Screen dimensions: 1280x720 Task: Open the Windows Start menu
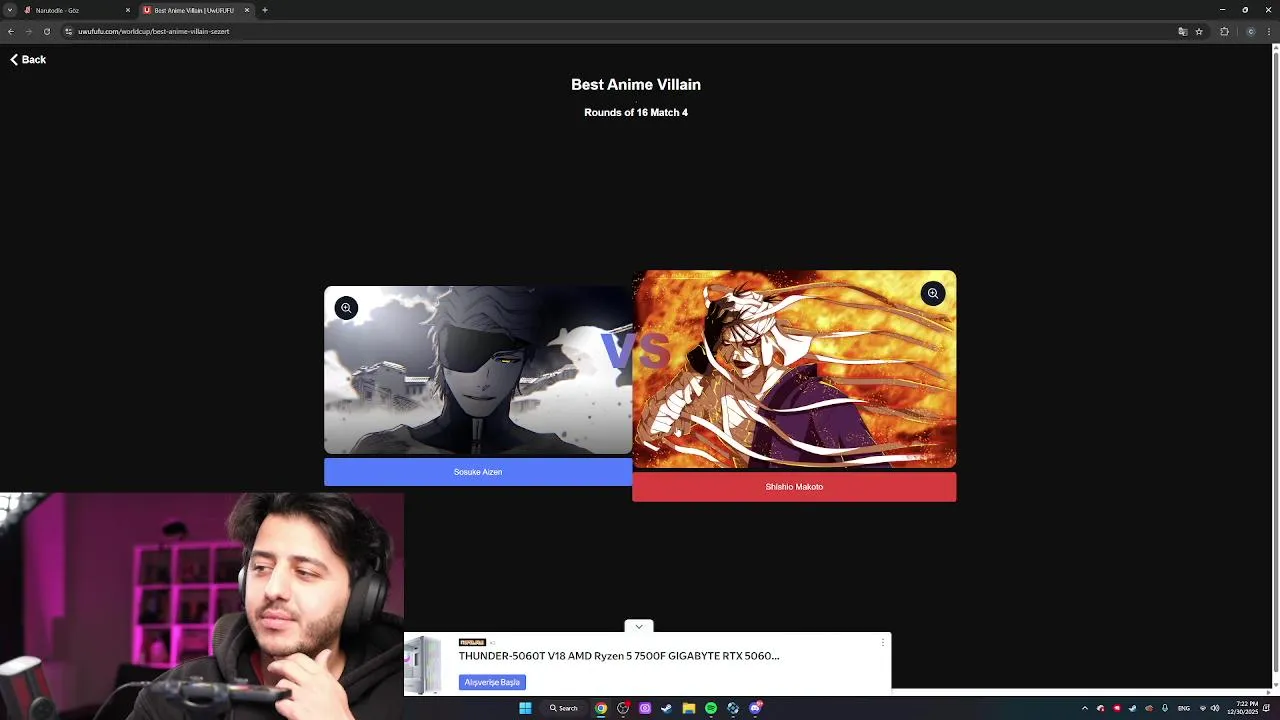click(525, 708)
